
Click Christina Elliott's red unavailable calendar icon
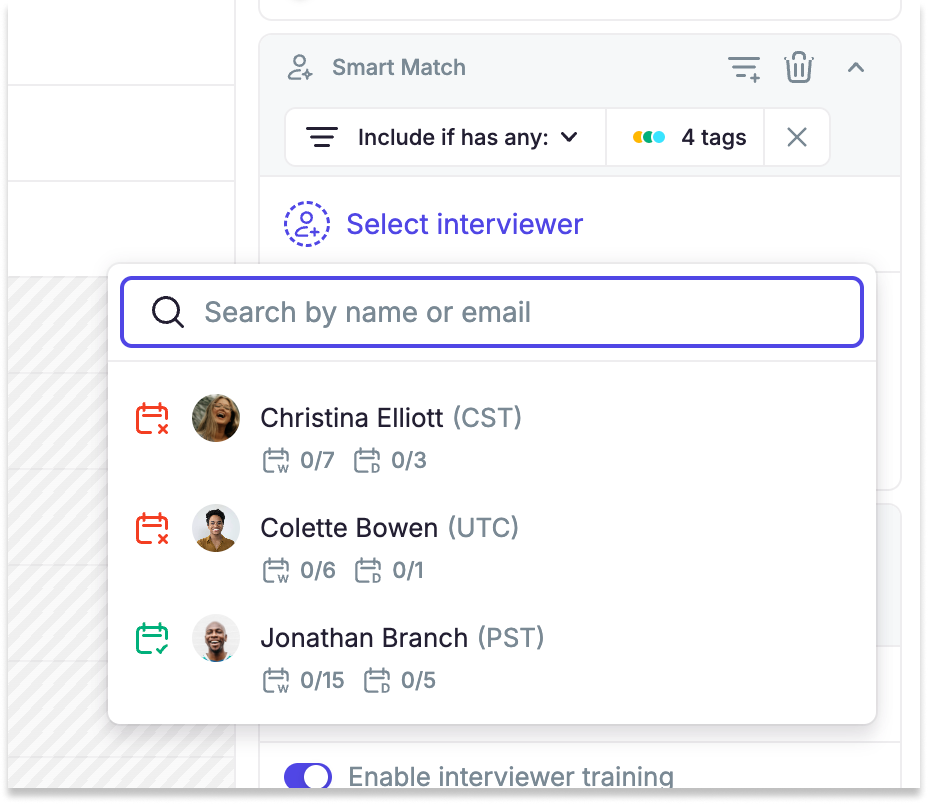pos(152,419)
